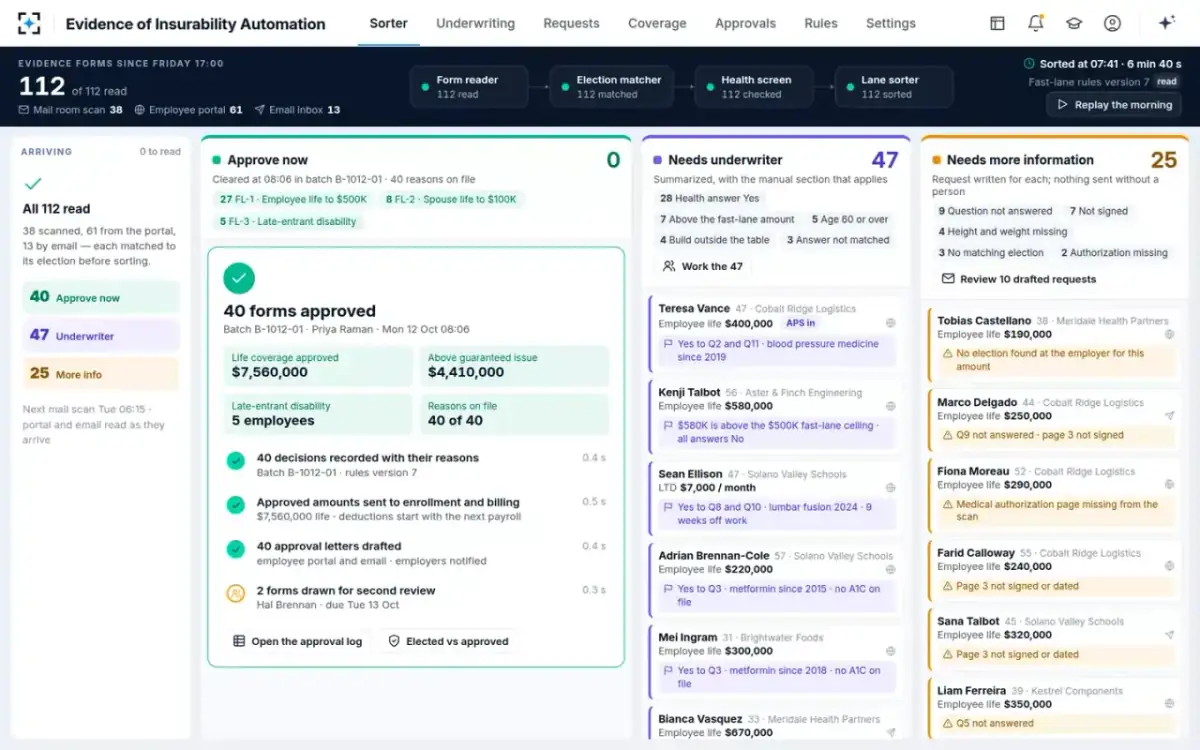The width and height of the screenshot is (1200, 750).
Task: Click the orange reviewer icon beside 2 forms drawn
Action: click(235, 593)
